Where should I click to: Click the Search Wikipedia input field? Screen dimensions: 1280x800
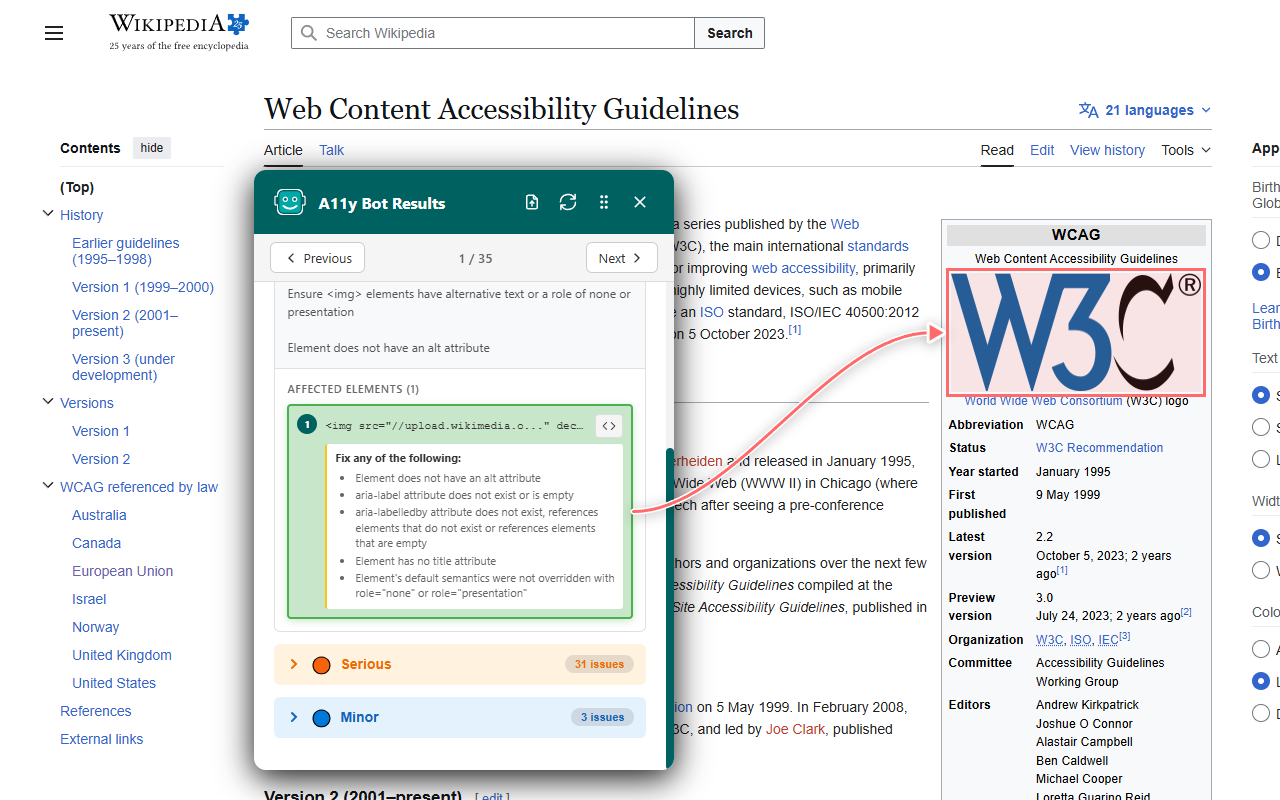493,33
